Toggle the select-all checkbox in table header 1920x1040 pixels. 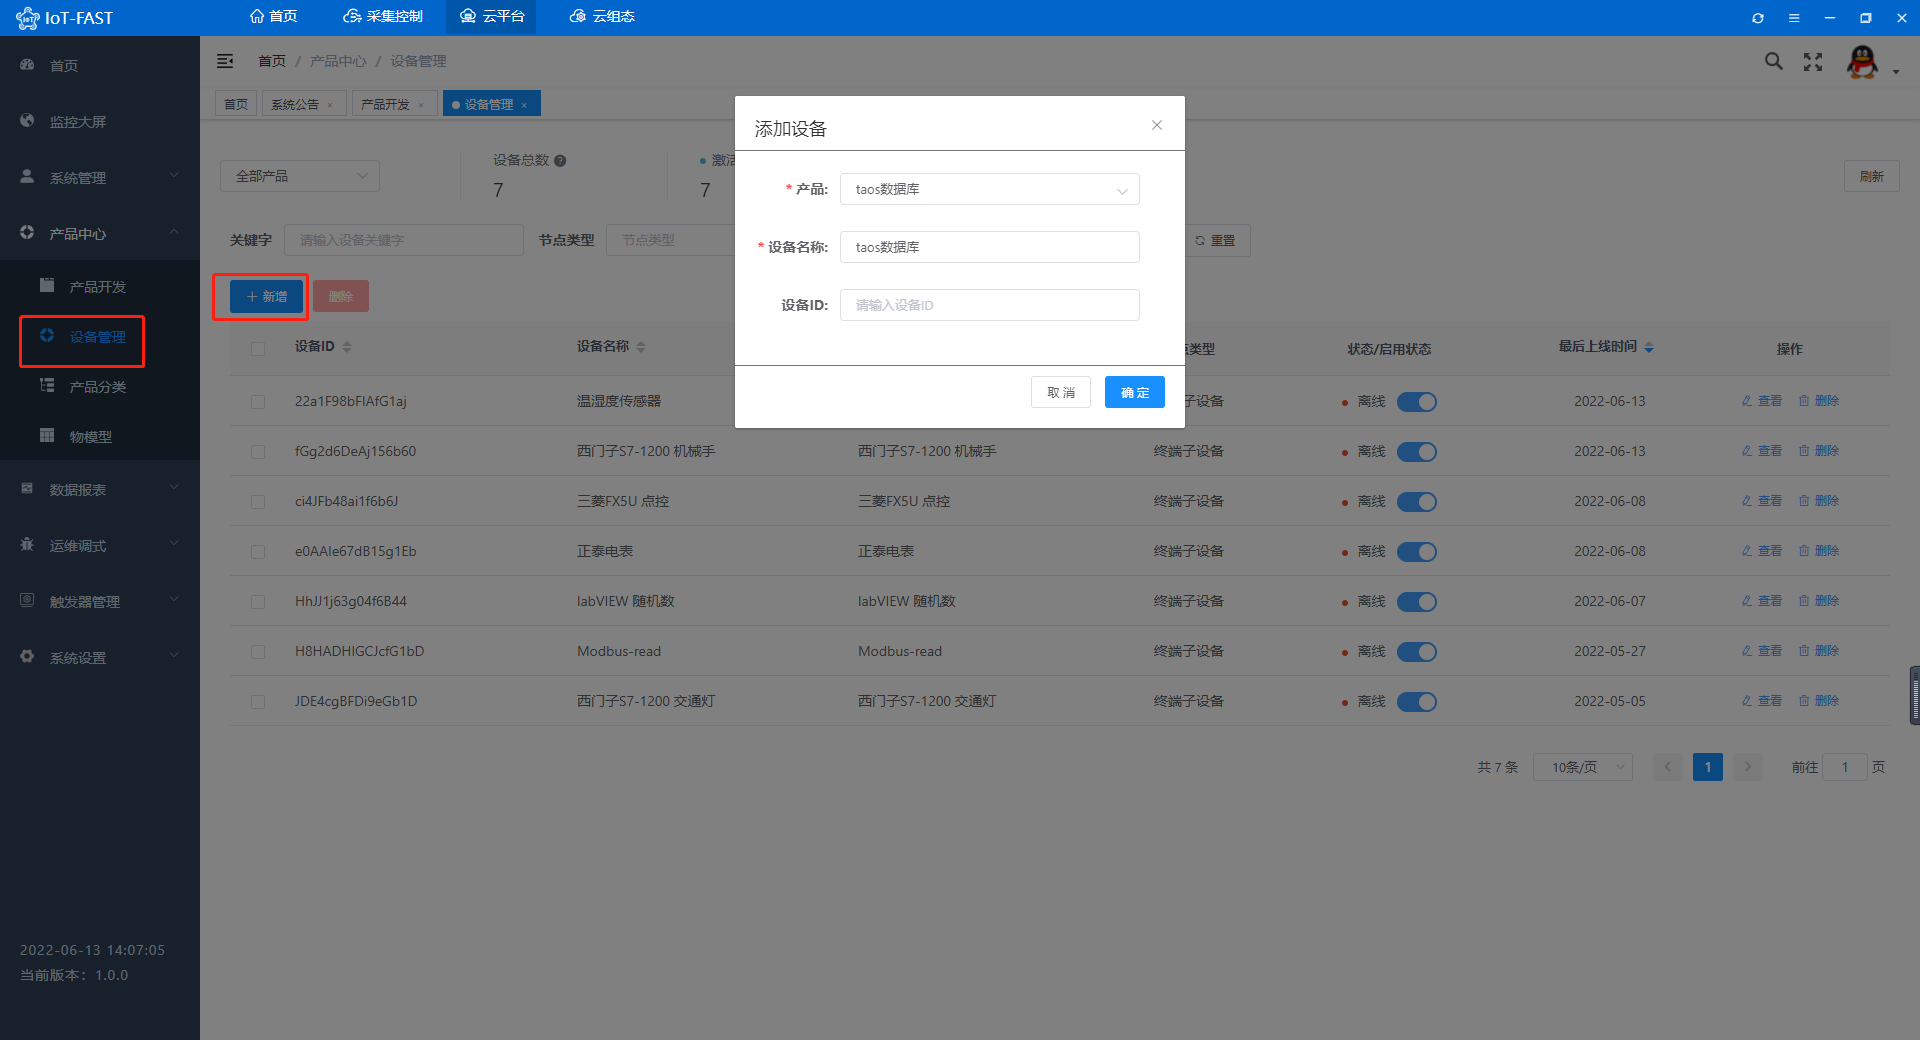[258, 349]
